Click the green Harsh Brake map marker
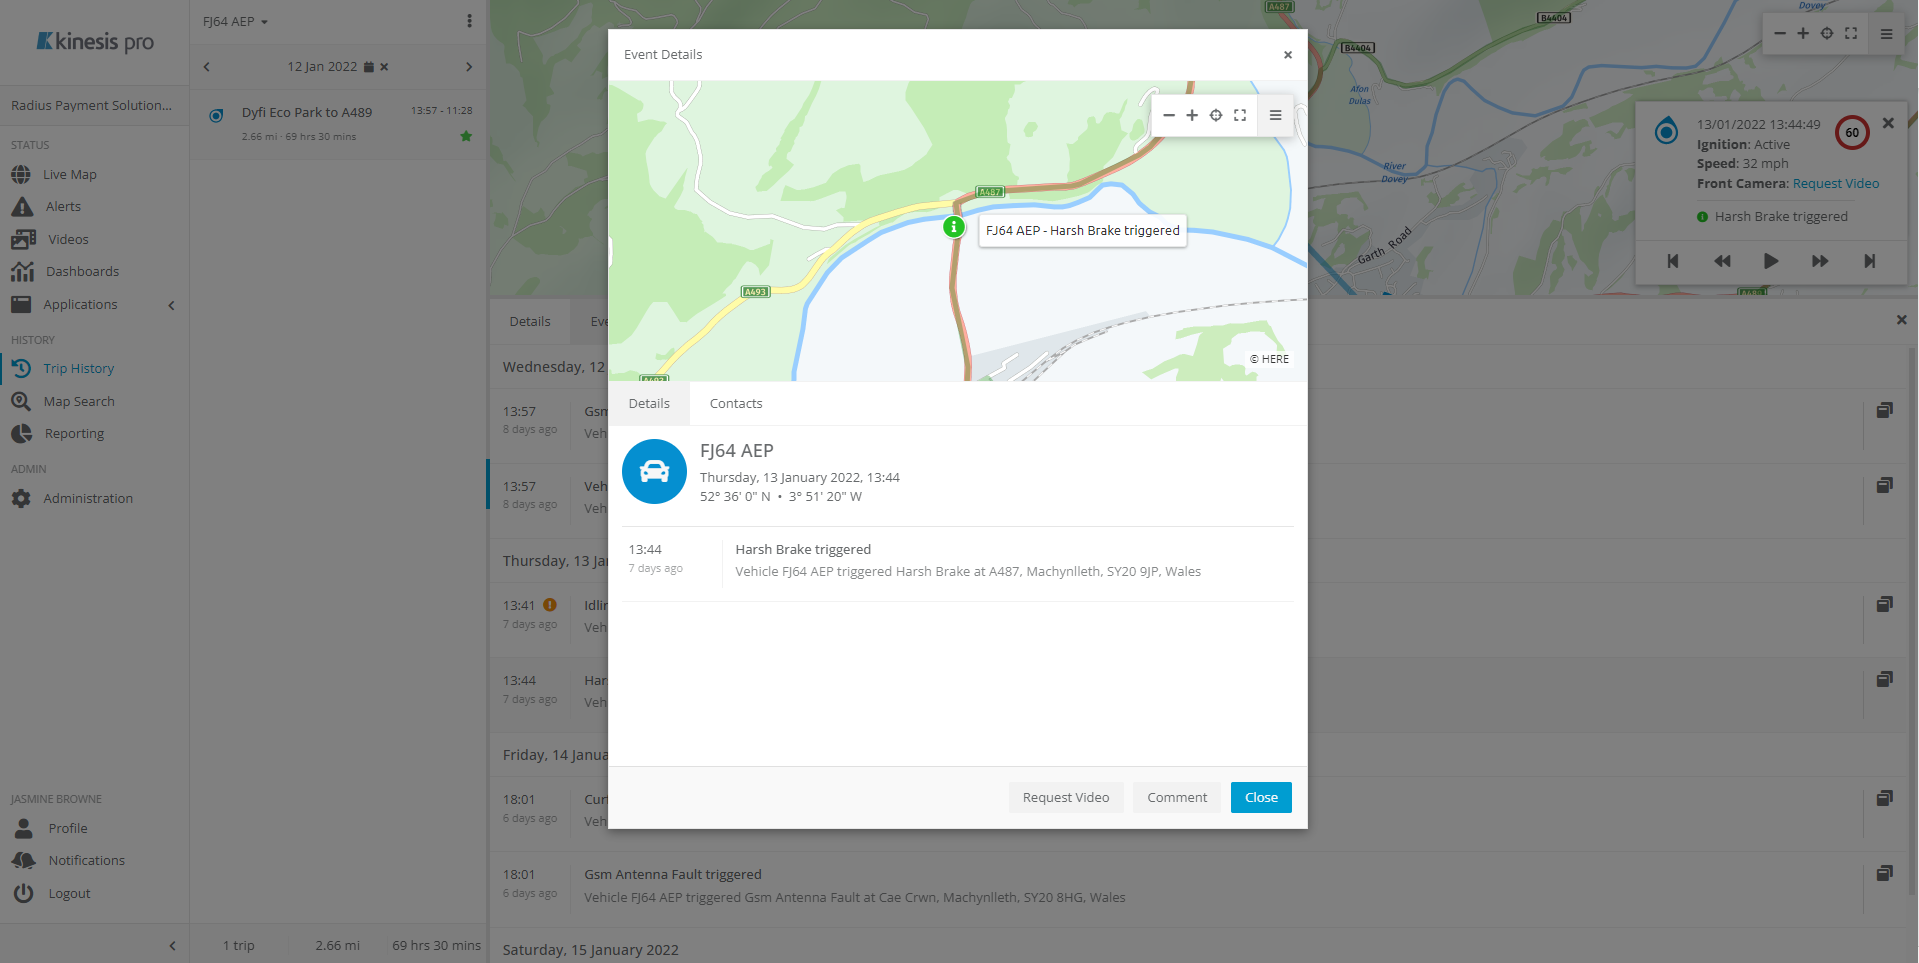 point(954,227)
